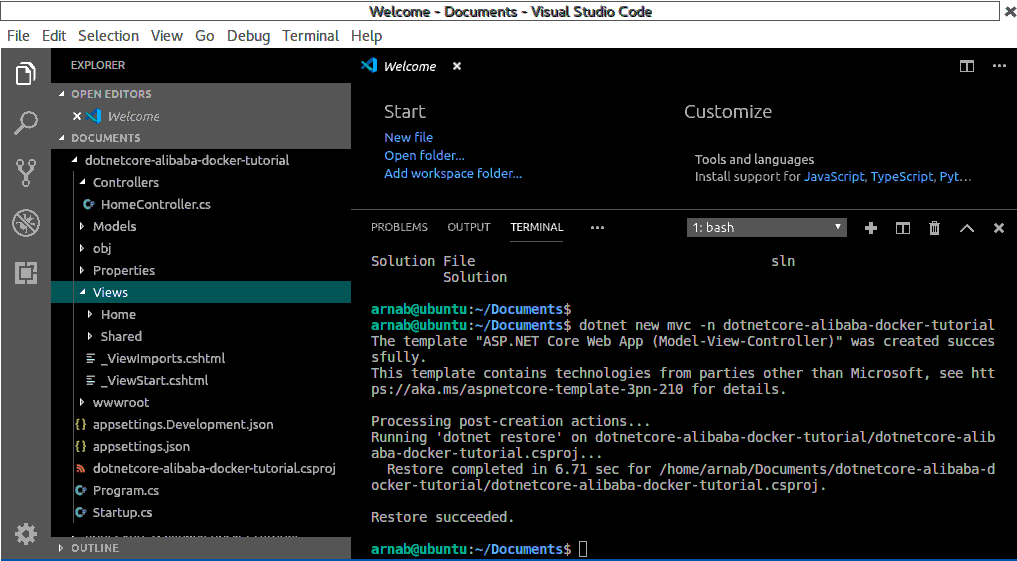The height and width of the screenshot is (561, 1017).
Task: Collapse the Documents section header
Action: 201,138
